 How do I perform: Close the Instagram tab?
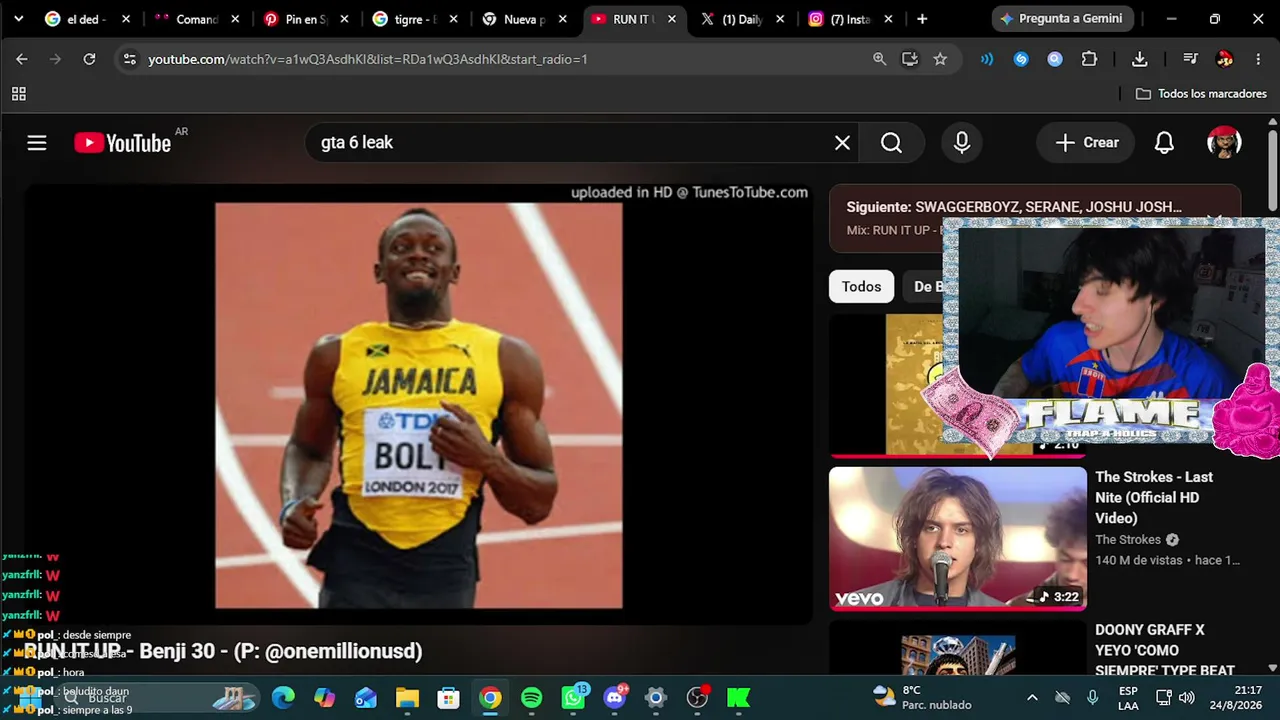coord(889,19)
